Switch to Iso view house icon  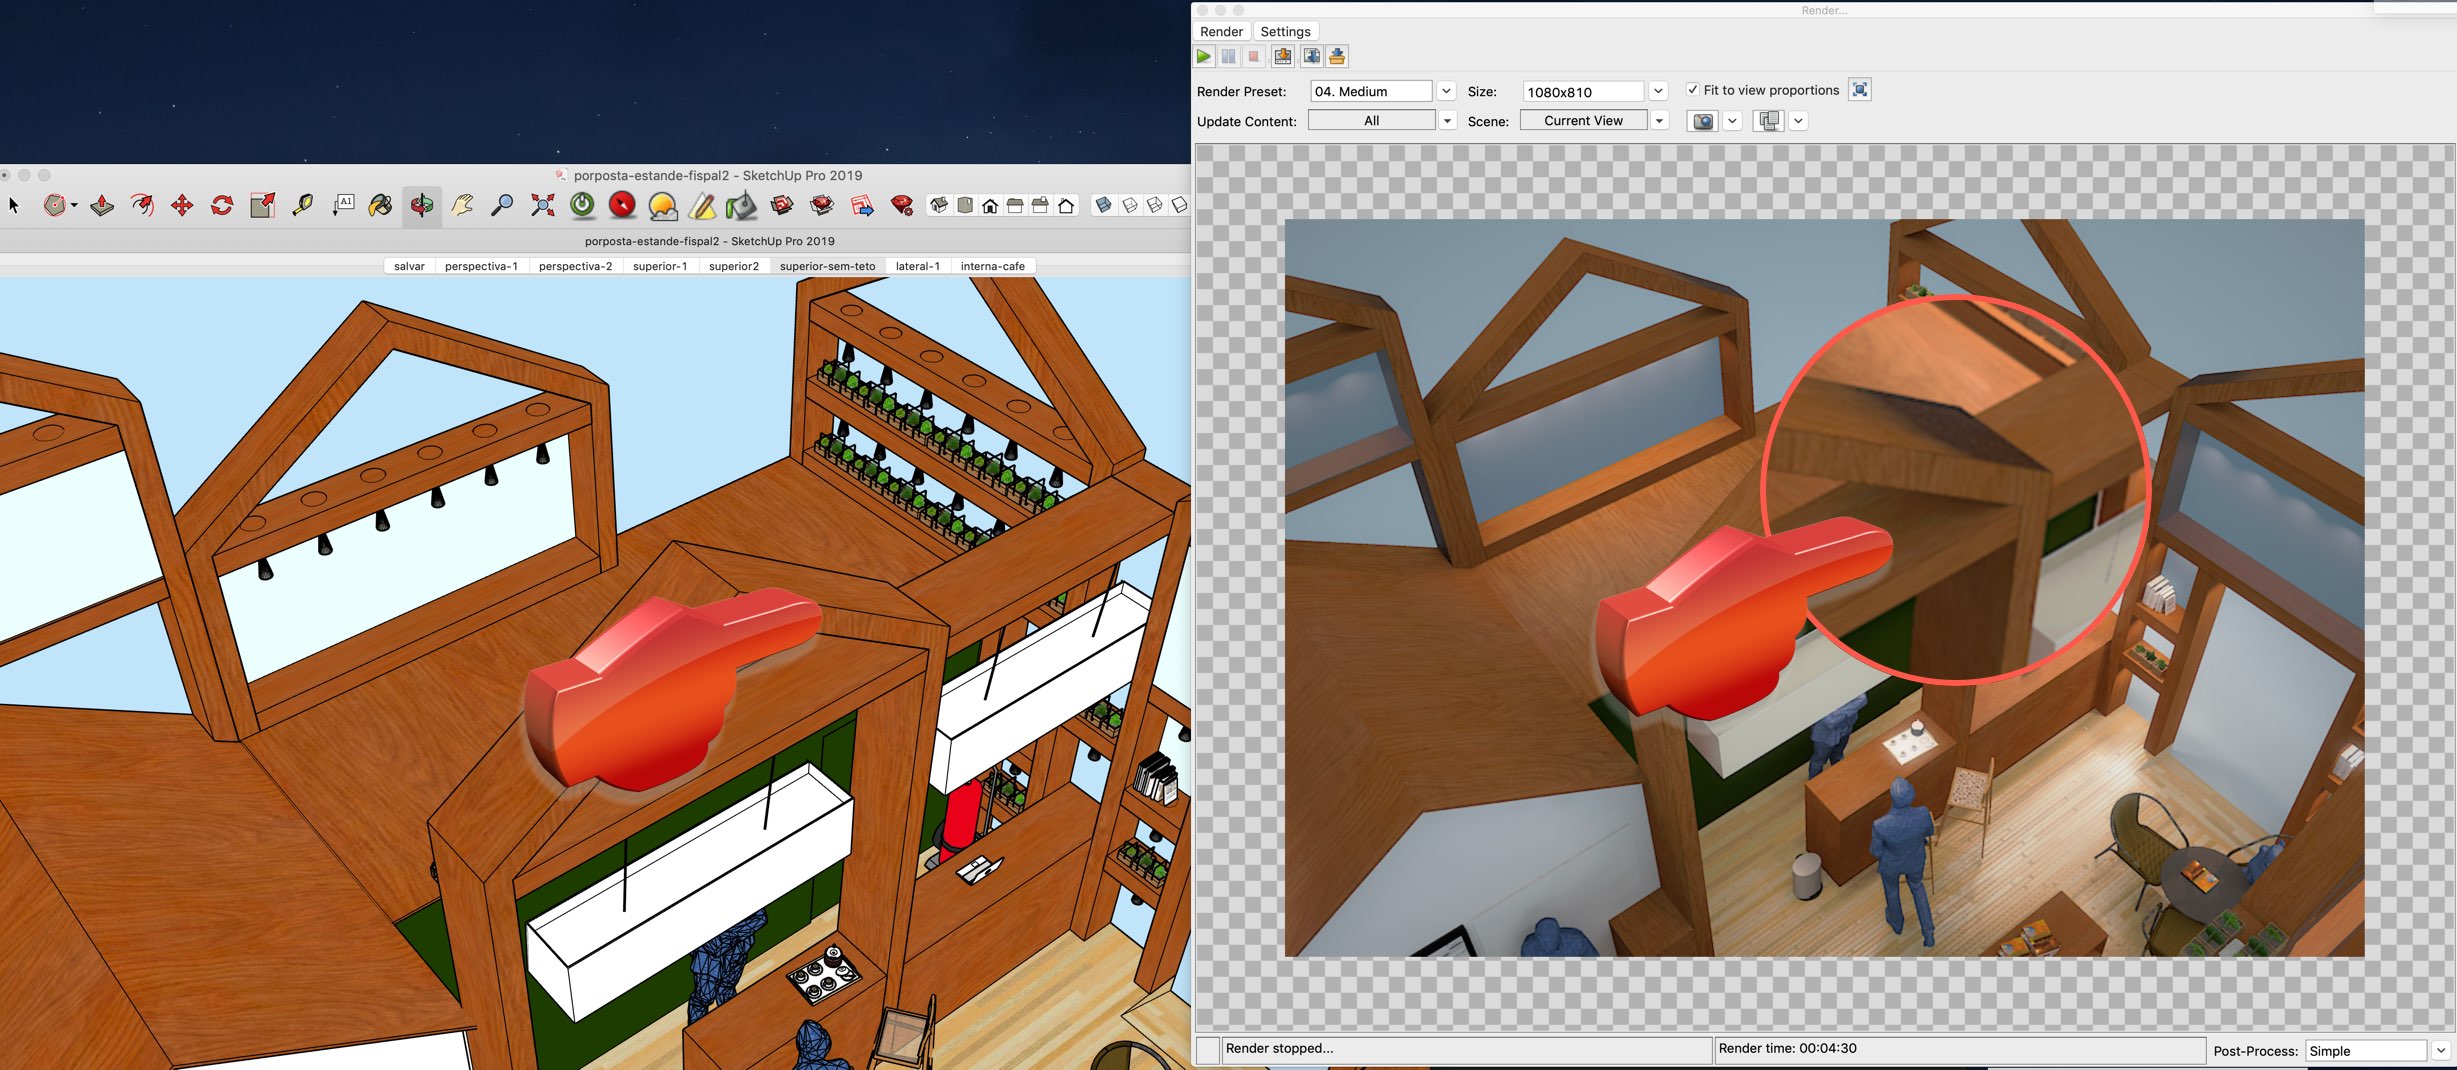click(x=939, y=205)
